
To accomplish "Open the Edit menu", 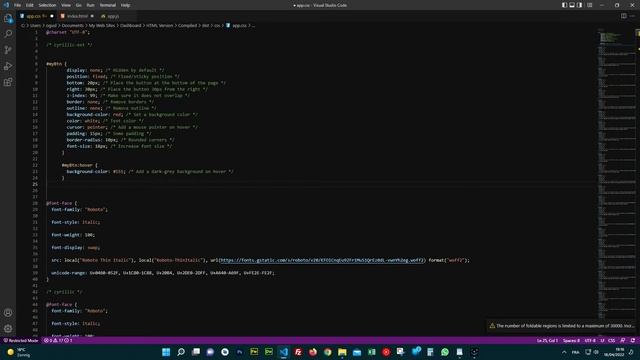I will 30,5.
